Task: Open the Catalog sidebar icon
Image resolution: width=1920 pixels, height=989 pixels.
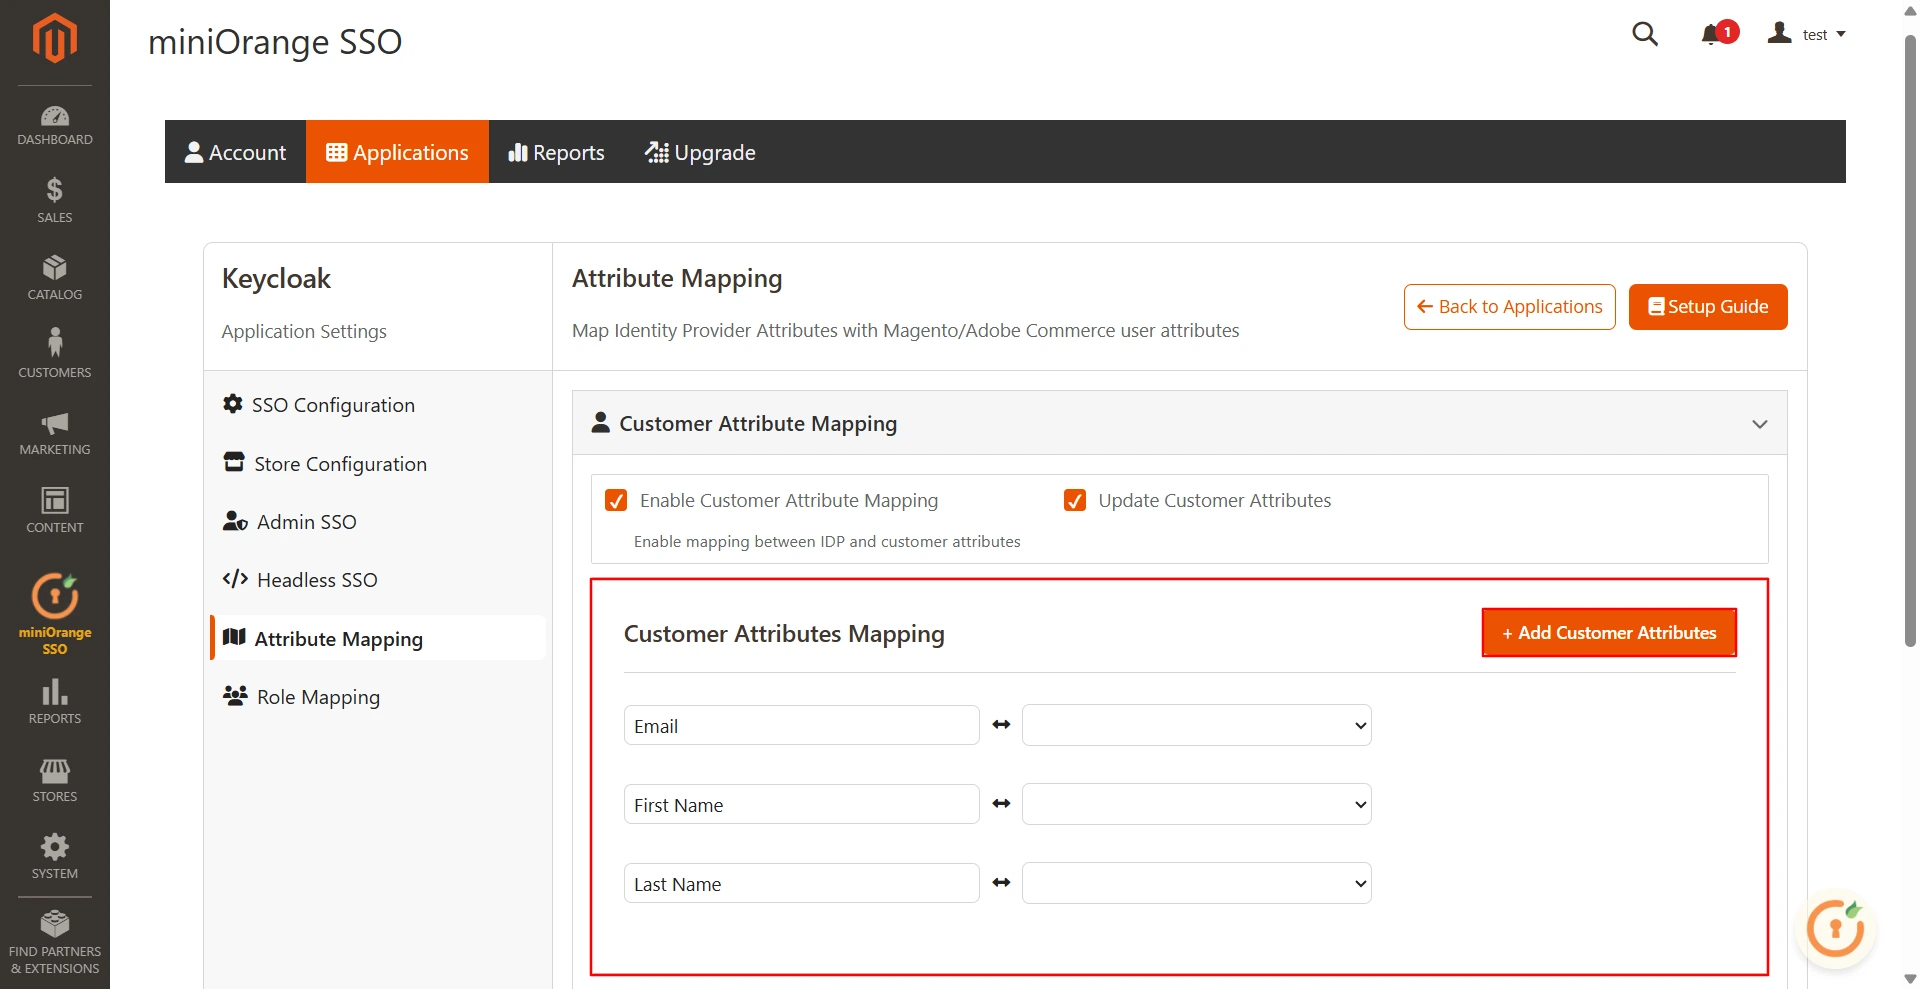Action: [54, 277]
